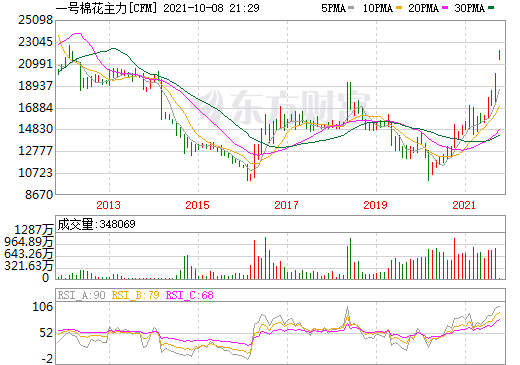Click the 2017 year marker on axis
520x365 pixels.
[287, 205]
